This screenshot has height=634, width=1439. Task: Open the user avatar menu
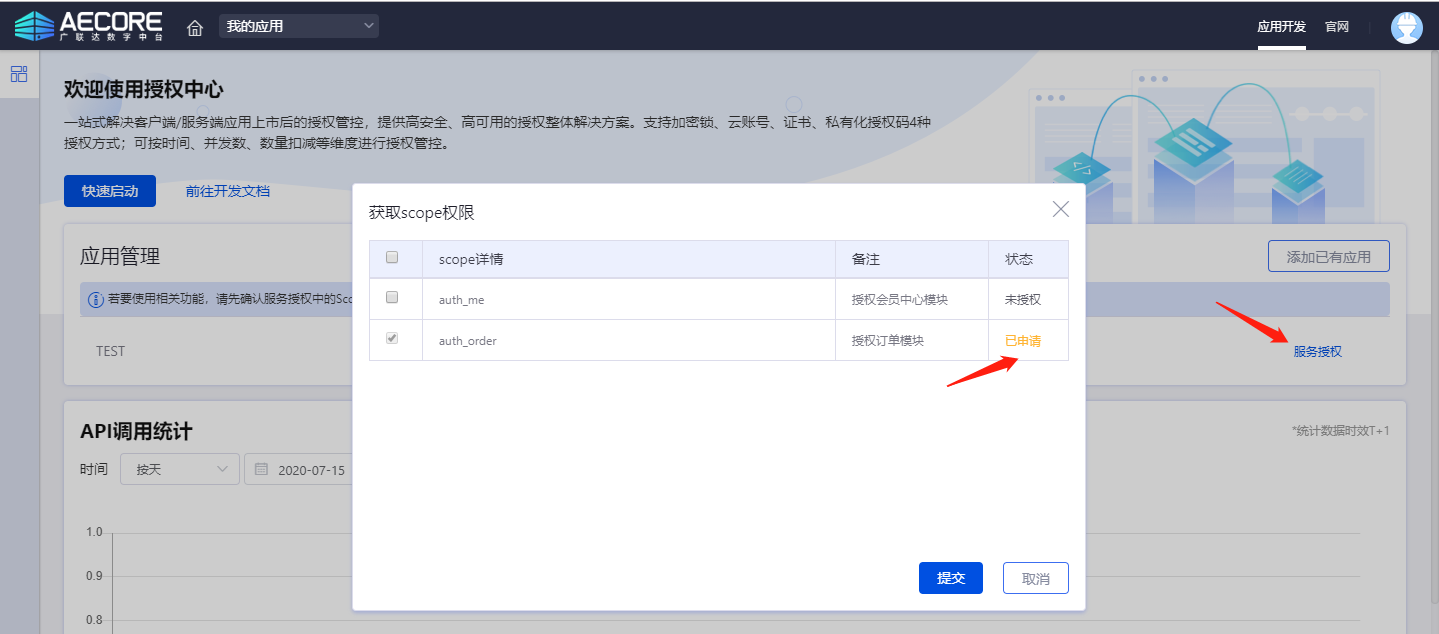(1406, 27)
